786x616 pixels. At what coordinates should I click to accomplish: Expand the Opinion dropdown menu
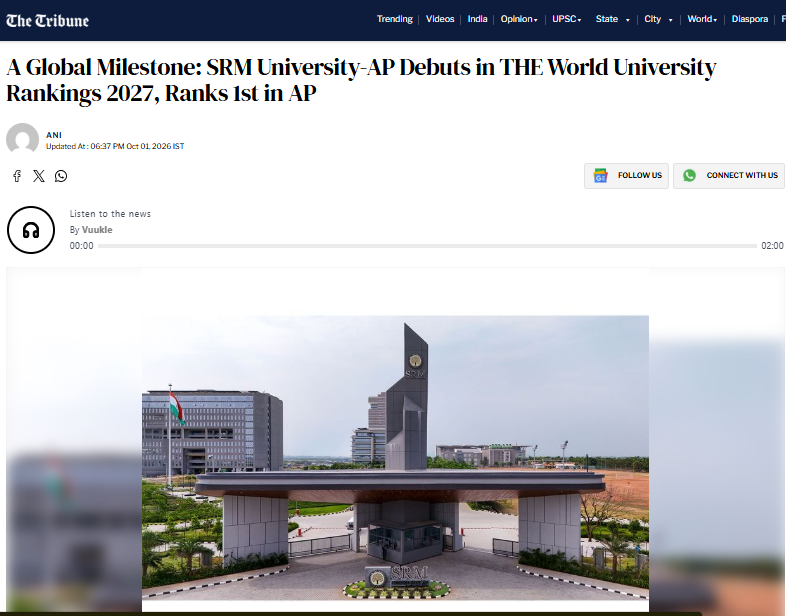519,19
